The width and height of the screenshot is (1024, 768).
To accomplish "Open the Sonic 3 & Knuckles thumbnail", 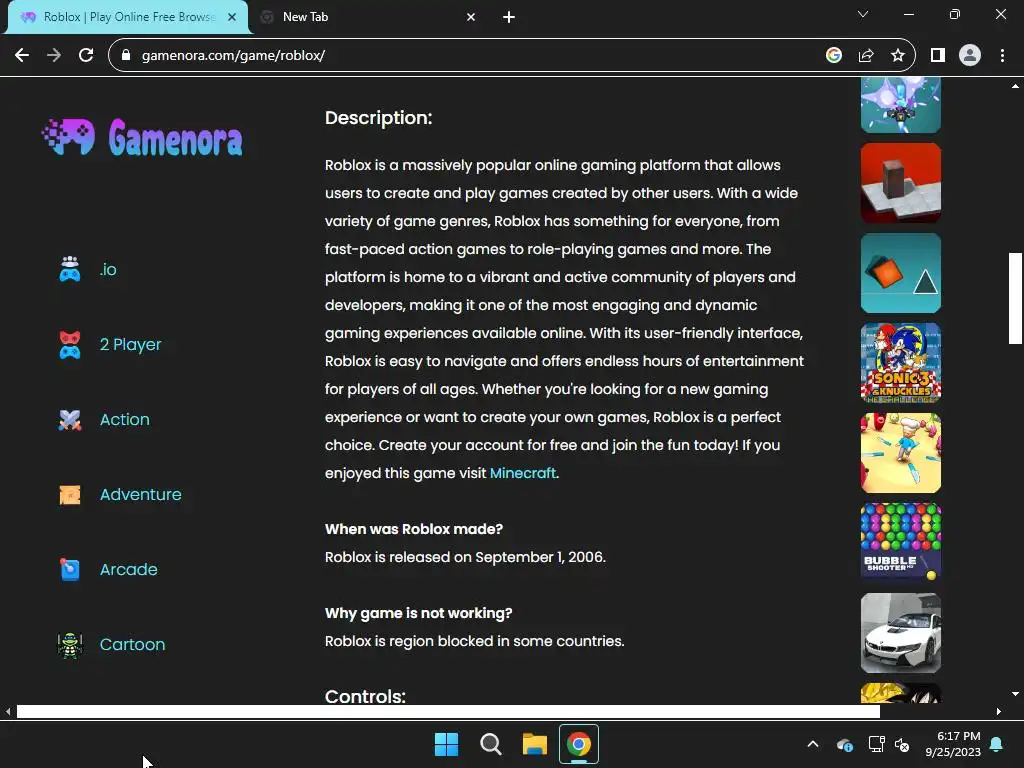I will click(901, 363).
